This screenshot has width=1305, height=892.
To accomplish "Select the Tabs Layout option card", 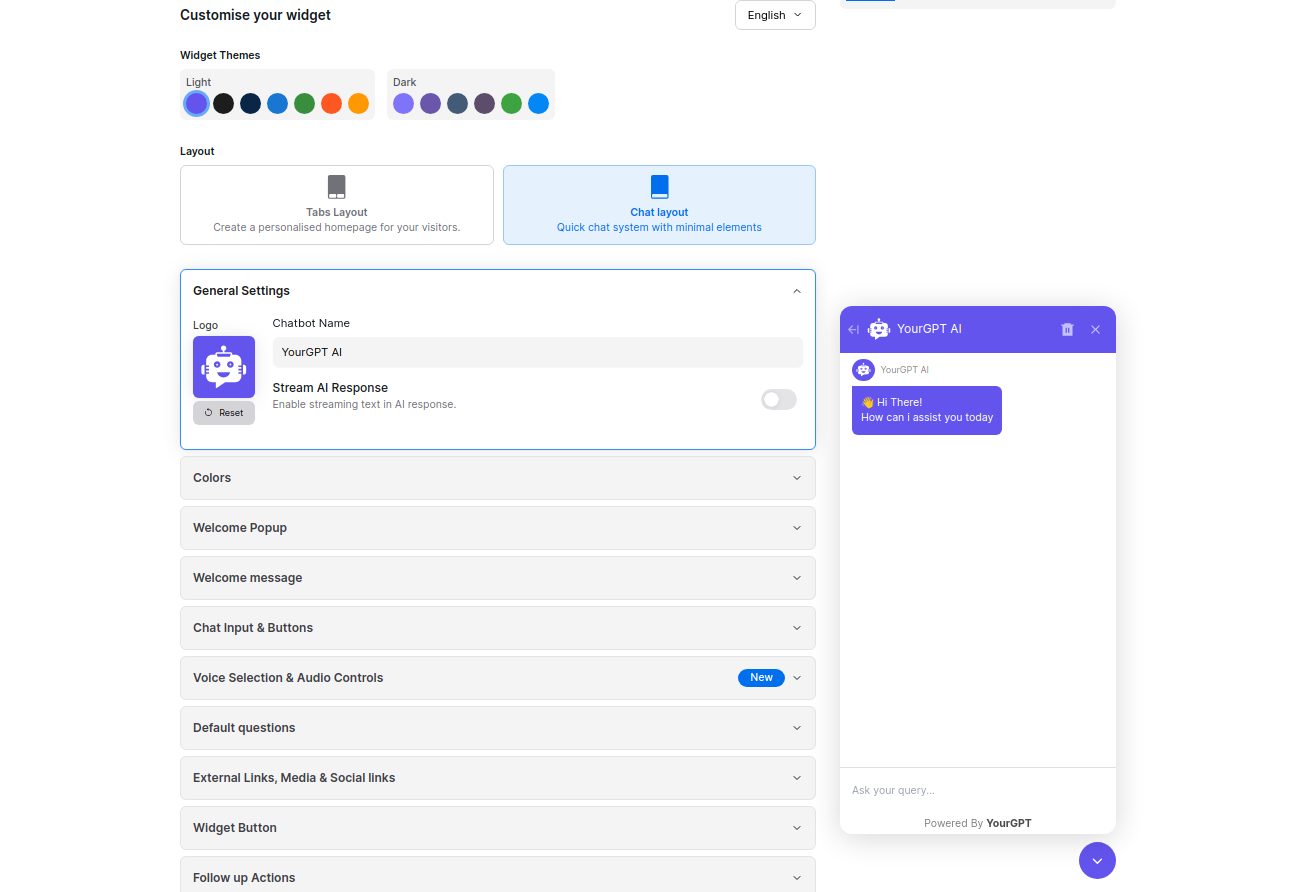I will [x=336, y=205].
